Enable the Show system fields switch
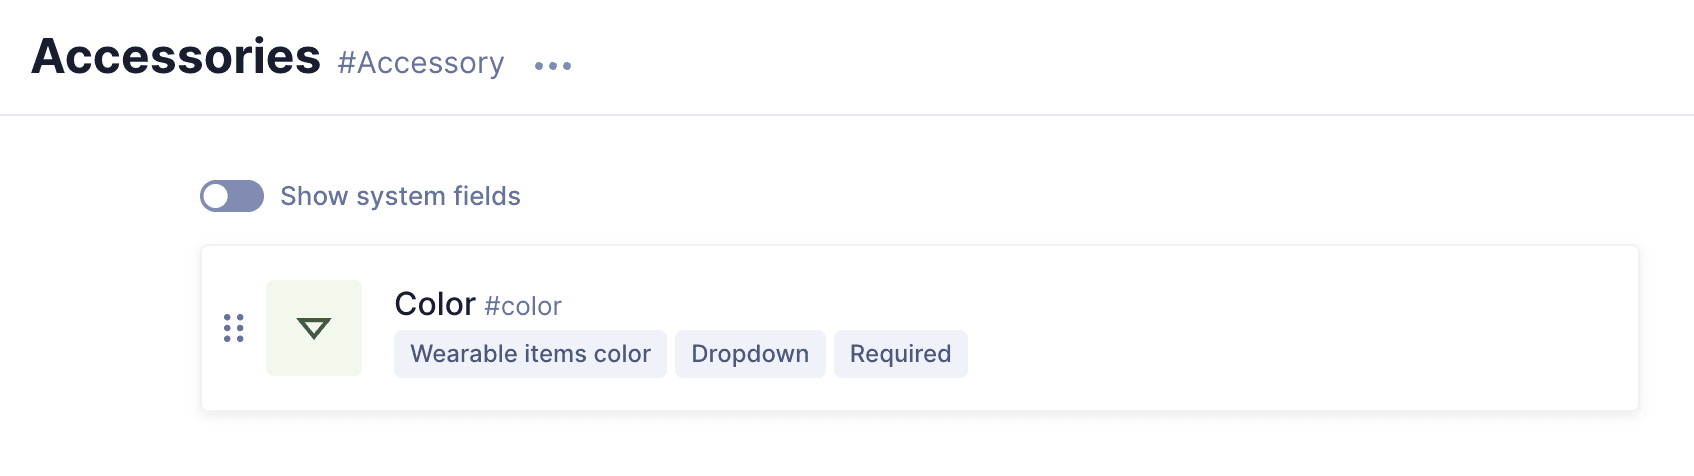This screenshot has width=1694, height=476. (x=232, y=196)
